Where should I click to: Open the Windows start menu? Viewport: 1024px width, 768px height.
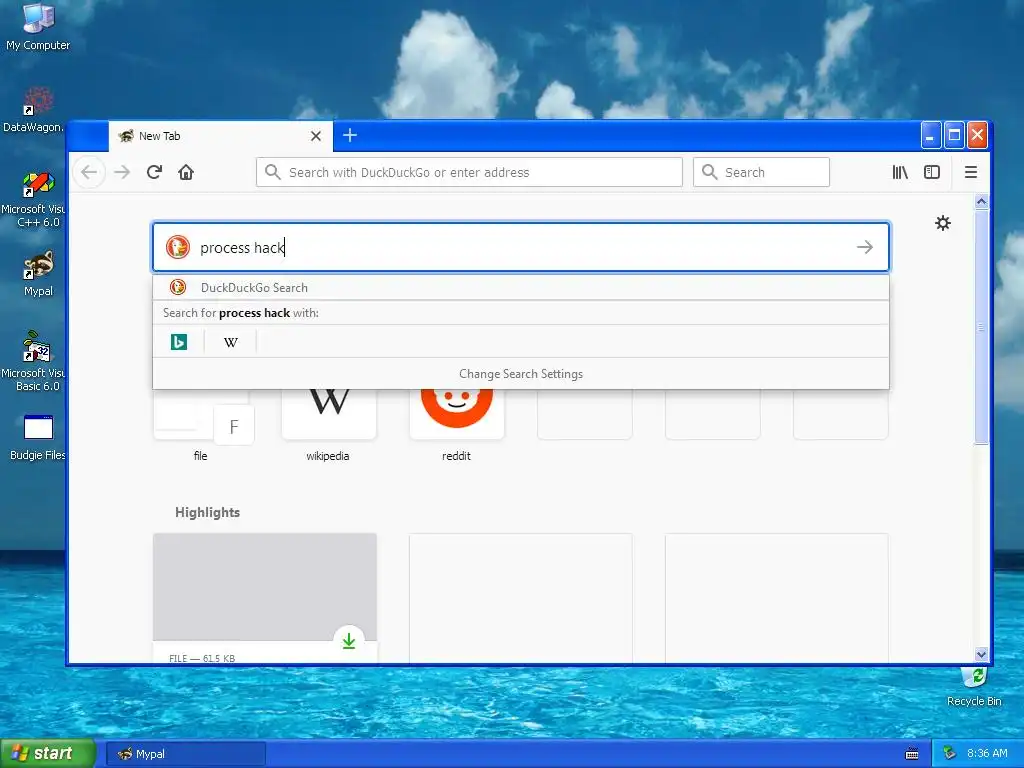coord(48,754)
